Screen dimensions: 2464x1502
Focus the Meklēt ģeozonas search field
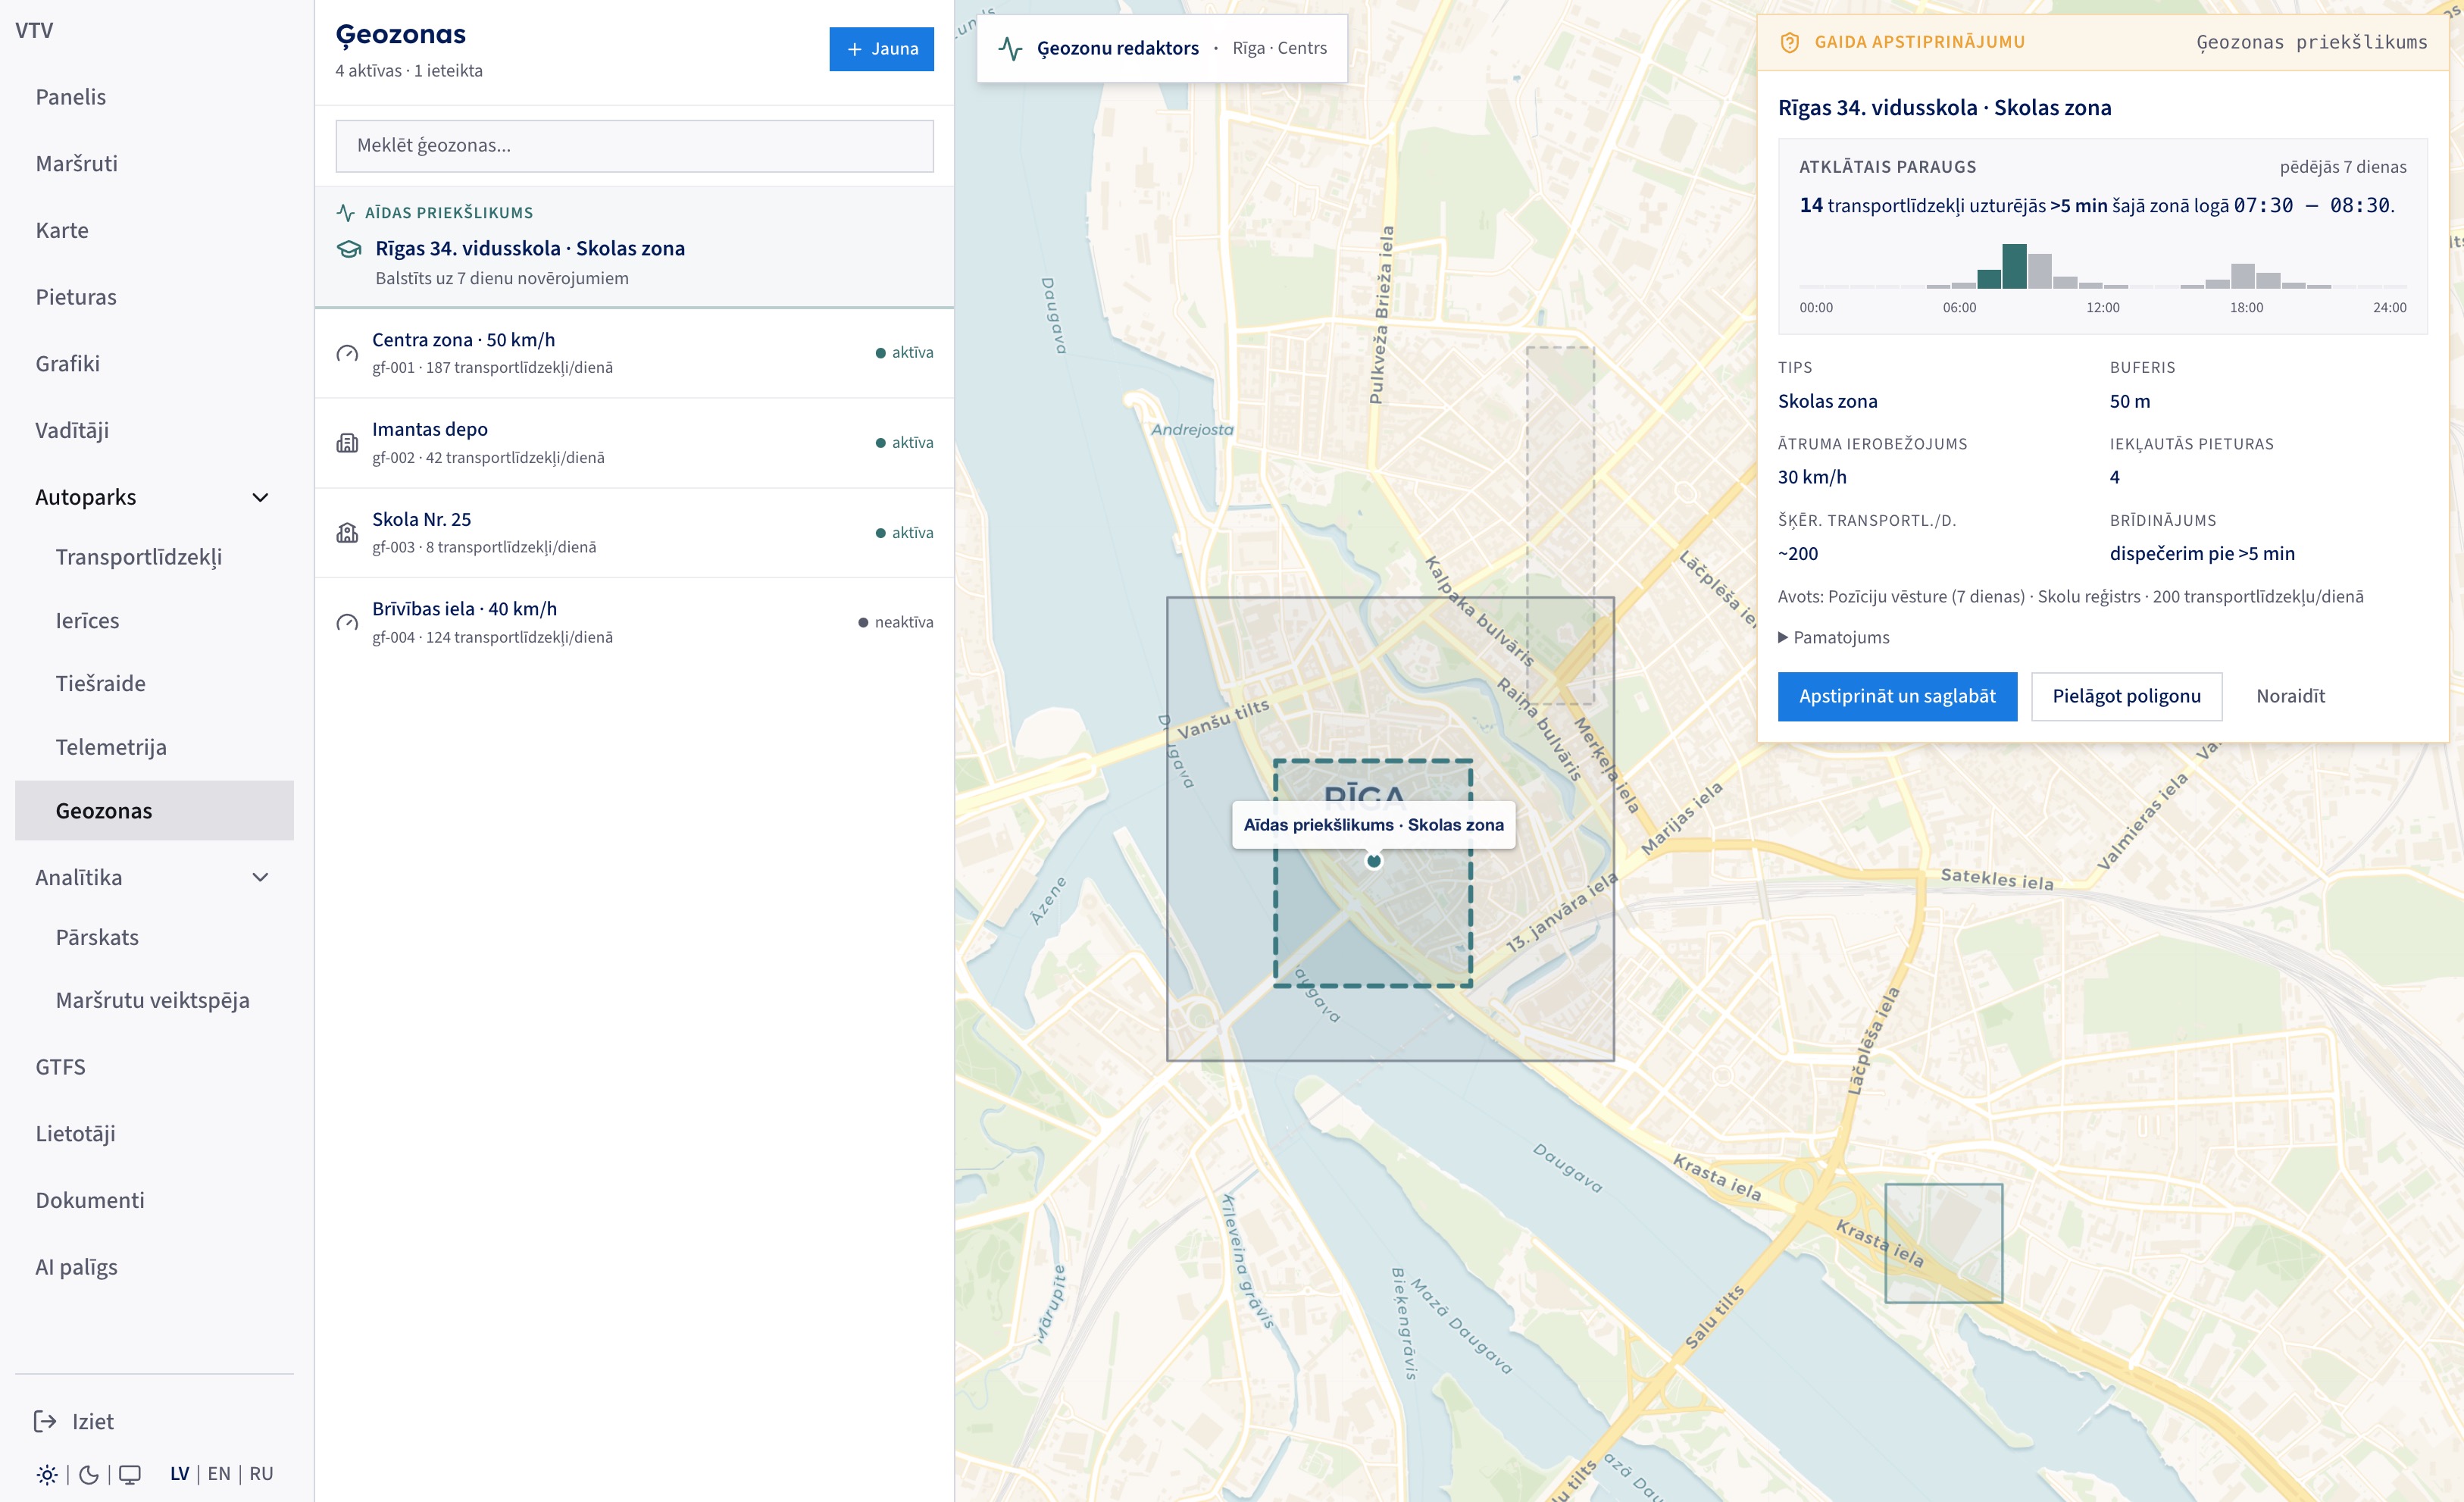tap(634, 146)
